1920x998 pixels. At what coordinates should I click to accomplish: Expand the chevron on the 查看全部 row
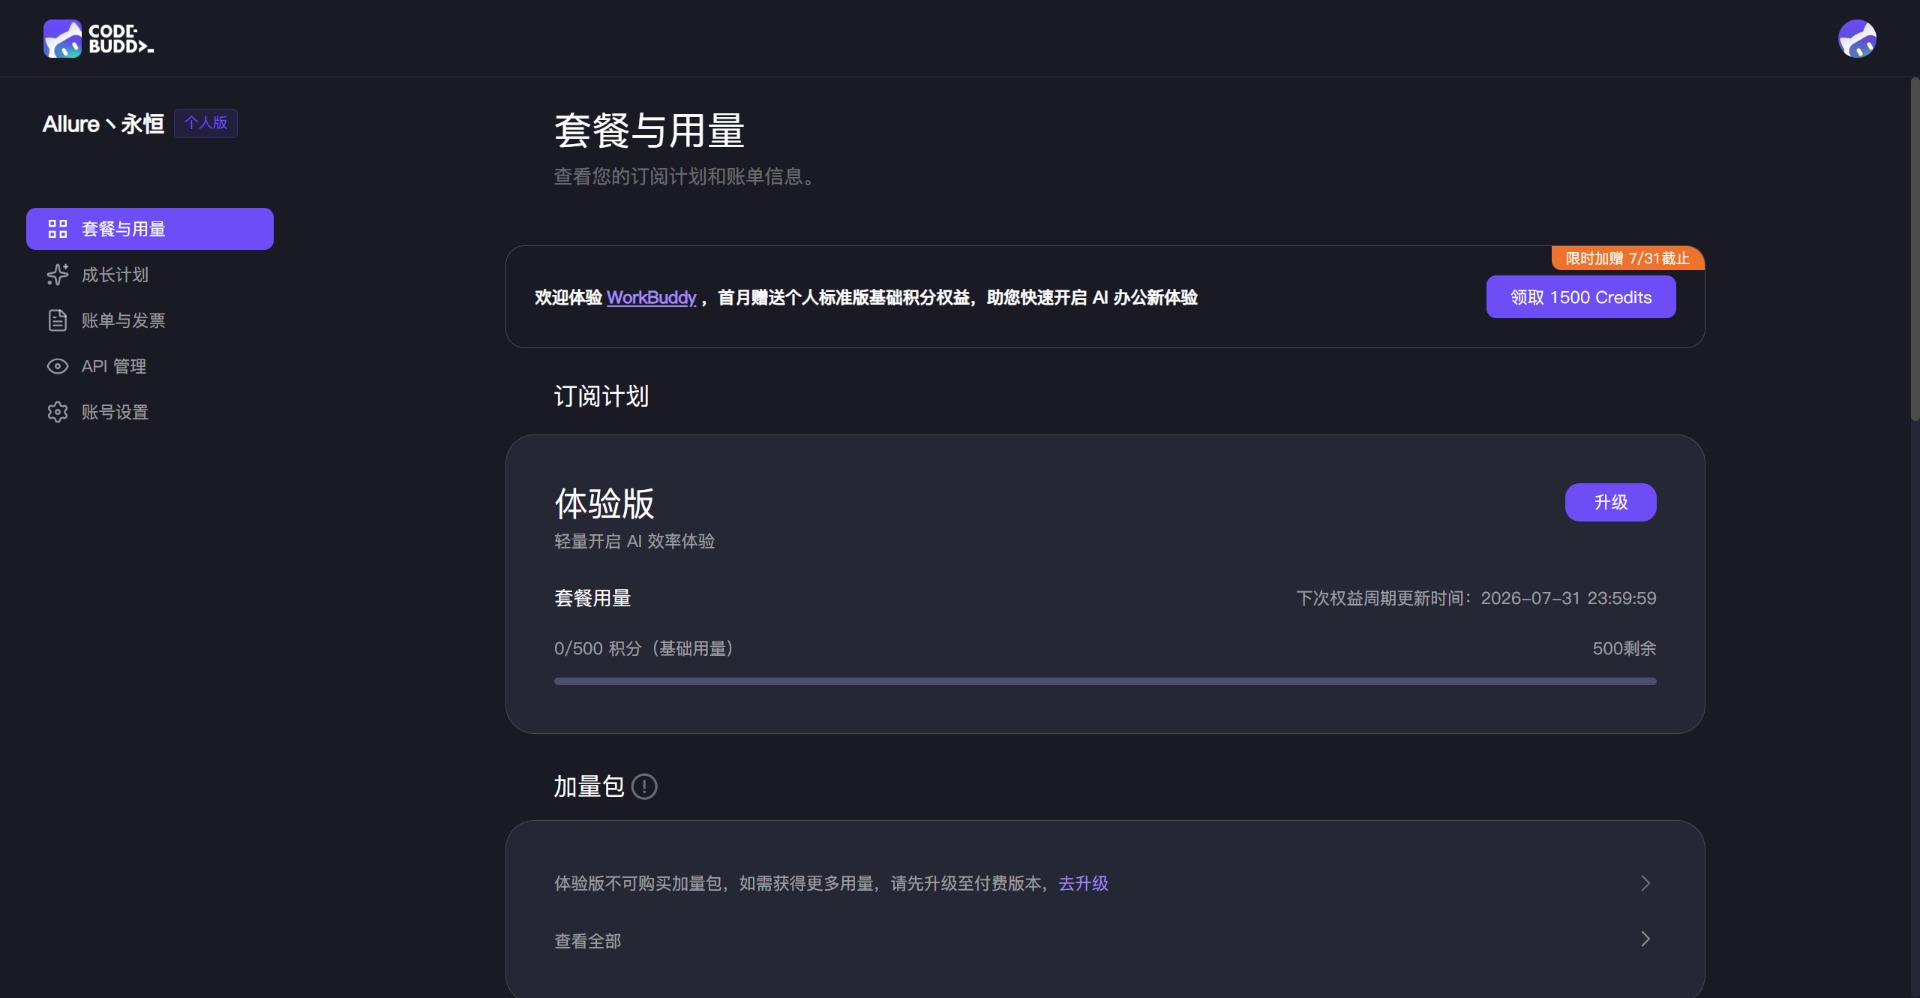coord(1645,939)
